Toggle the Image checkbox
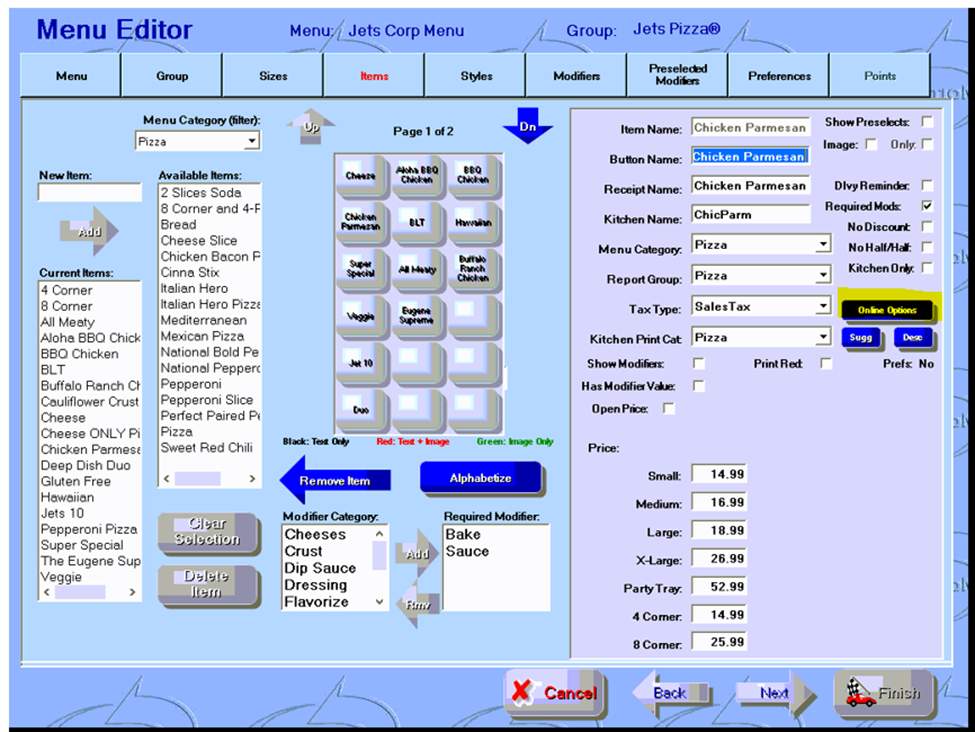This screenshot has height=732, width=975. click(871, 144)
